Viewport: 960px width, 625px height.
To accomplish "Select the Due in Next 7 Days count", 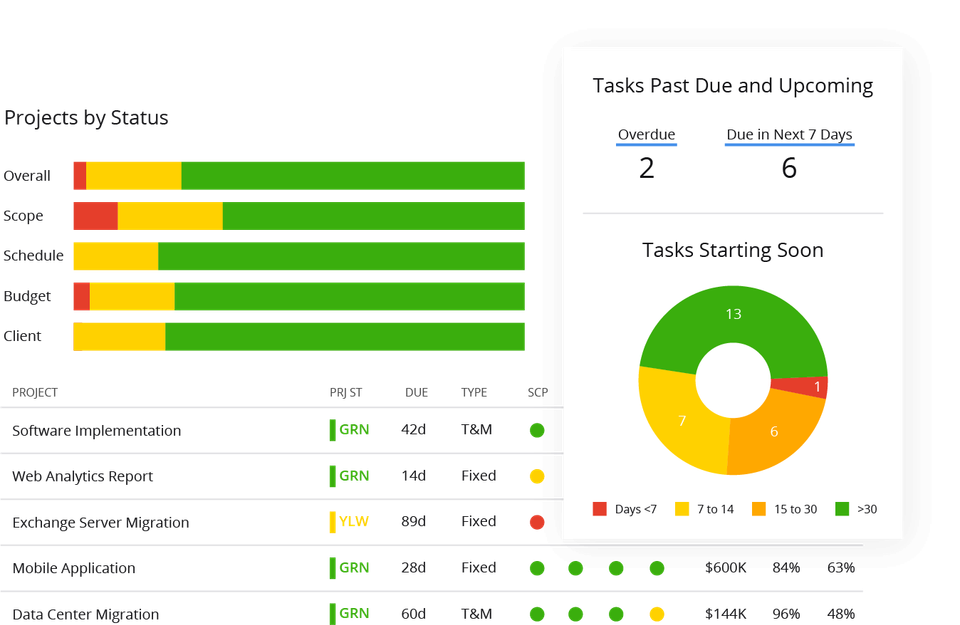I will tap(789, 167).
